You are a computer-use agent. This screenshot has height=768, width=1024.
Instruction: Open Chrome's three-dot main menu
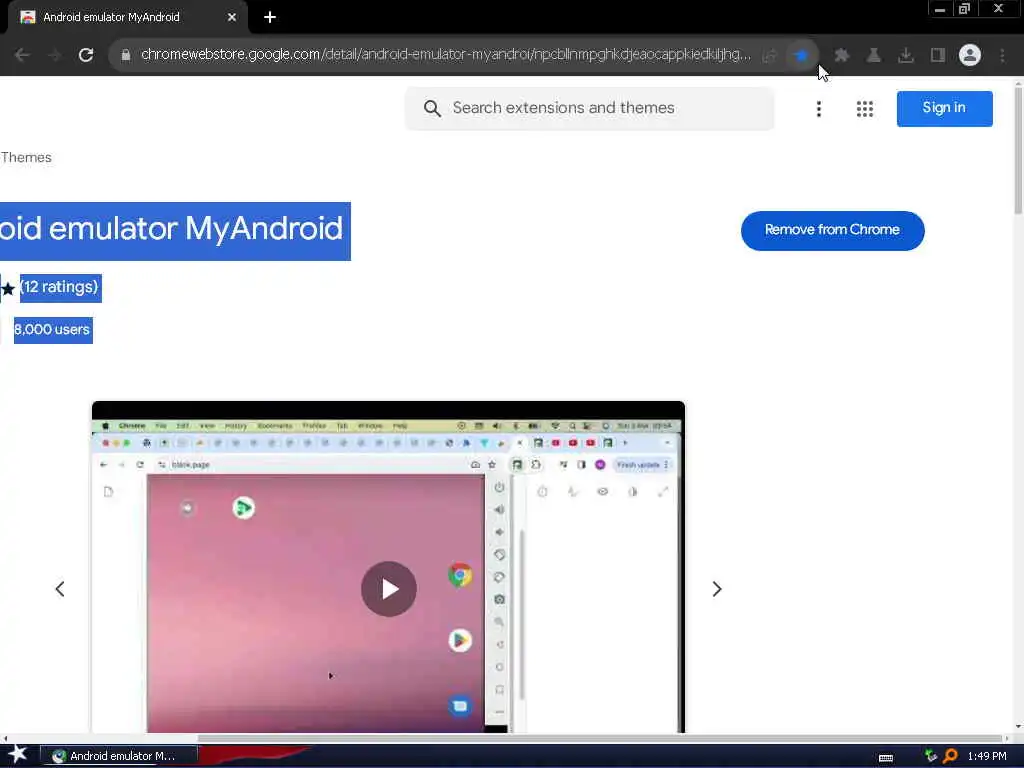tap(1002, 55)
